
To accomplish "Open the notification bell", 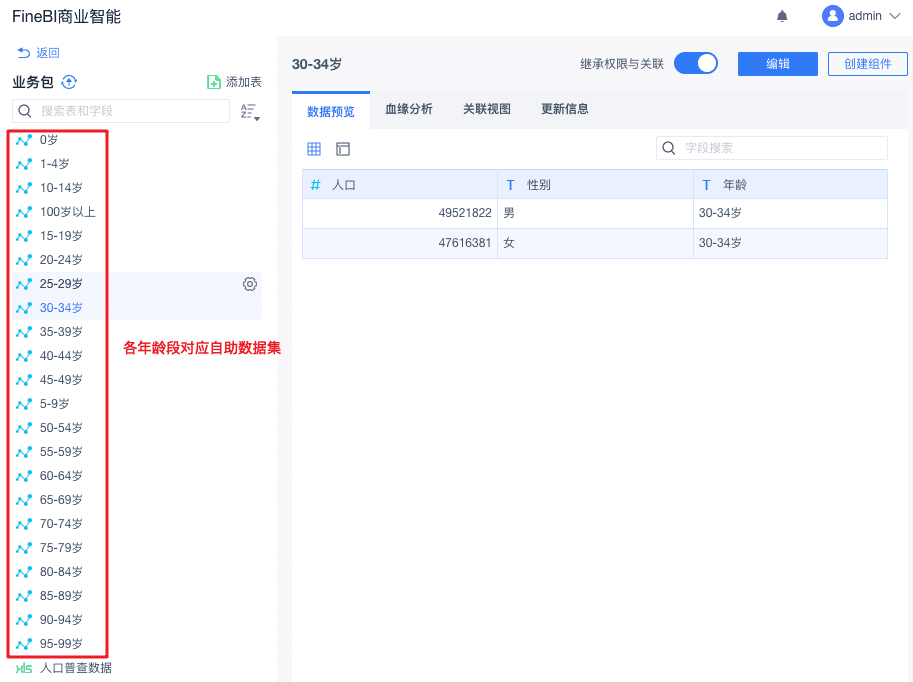I will click(x=782, y=16).
